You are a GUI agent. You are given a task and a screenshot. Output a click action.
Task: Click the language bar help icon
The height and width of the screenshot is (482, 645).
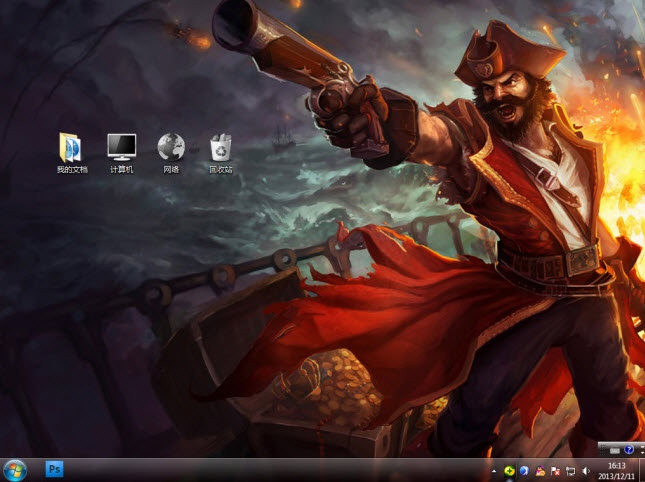click(629, 450)
